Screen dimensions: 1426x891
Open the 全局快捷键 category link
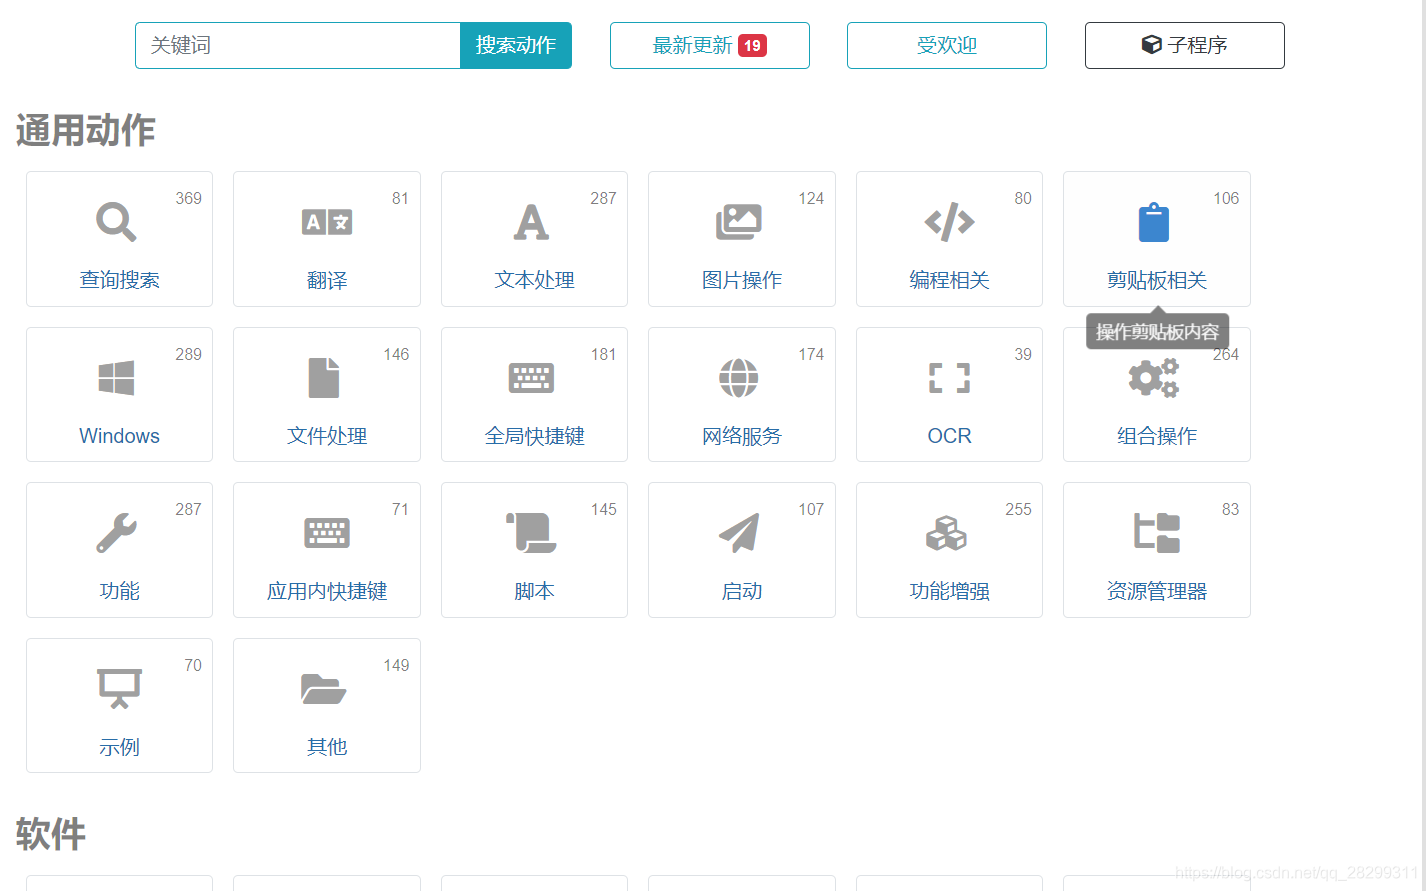tap(534, 436)
